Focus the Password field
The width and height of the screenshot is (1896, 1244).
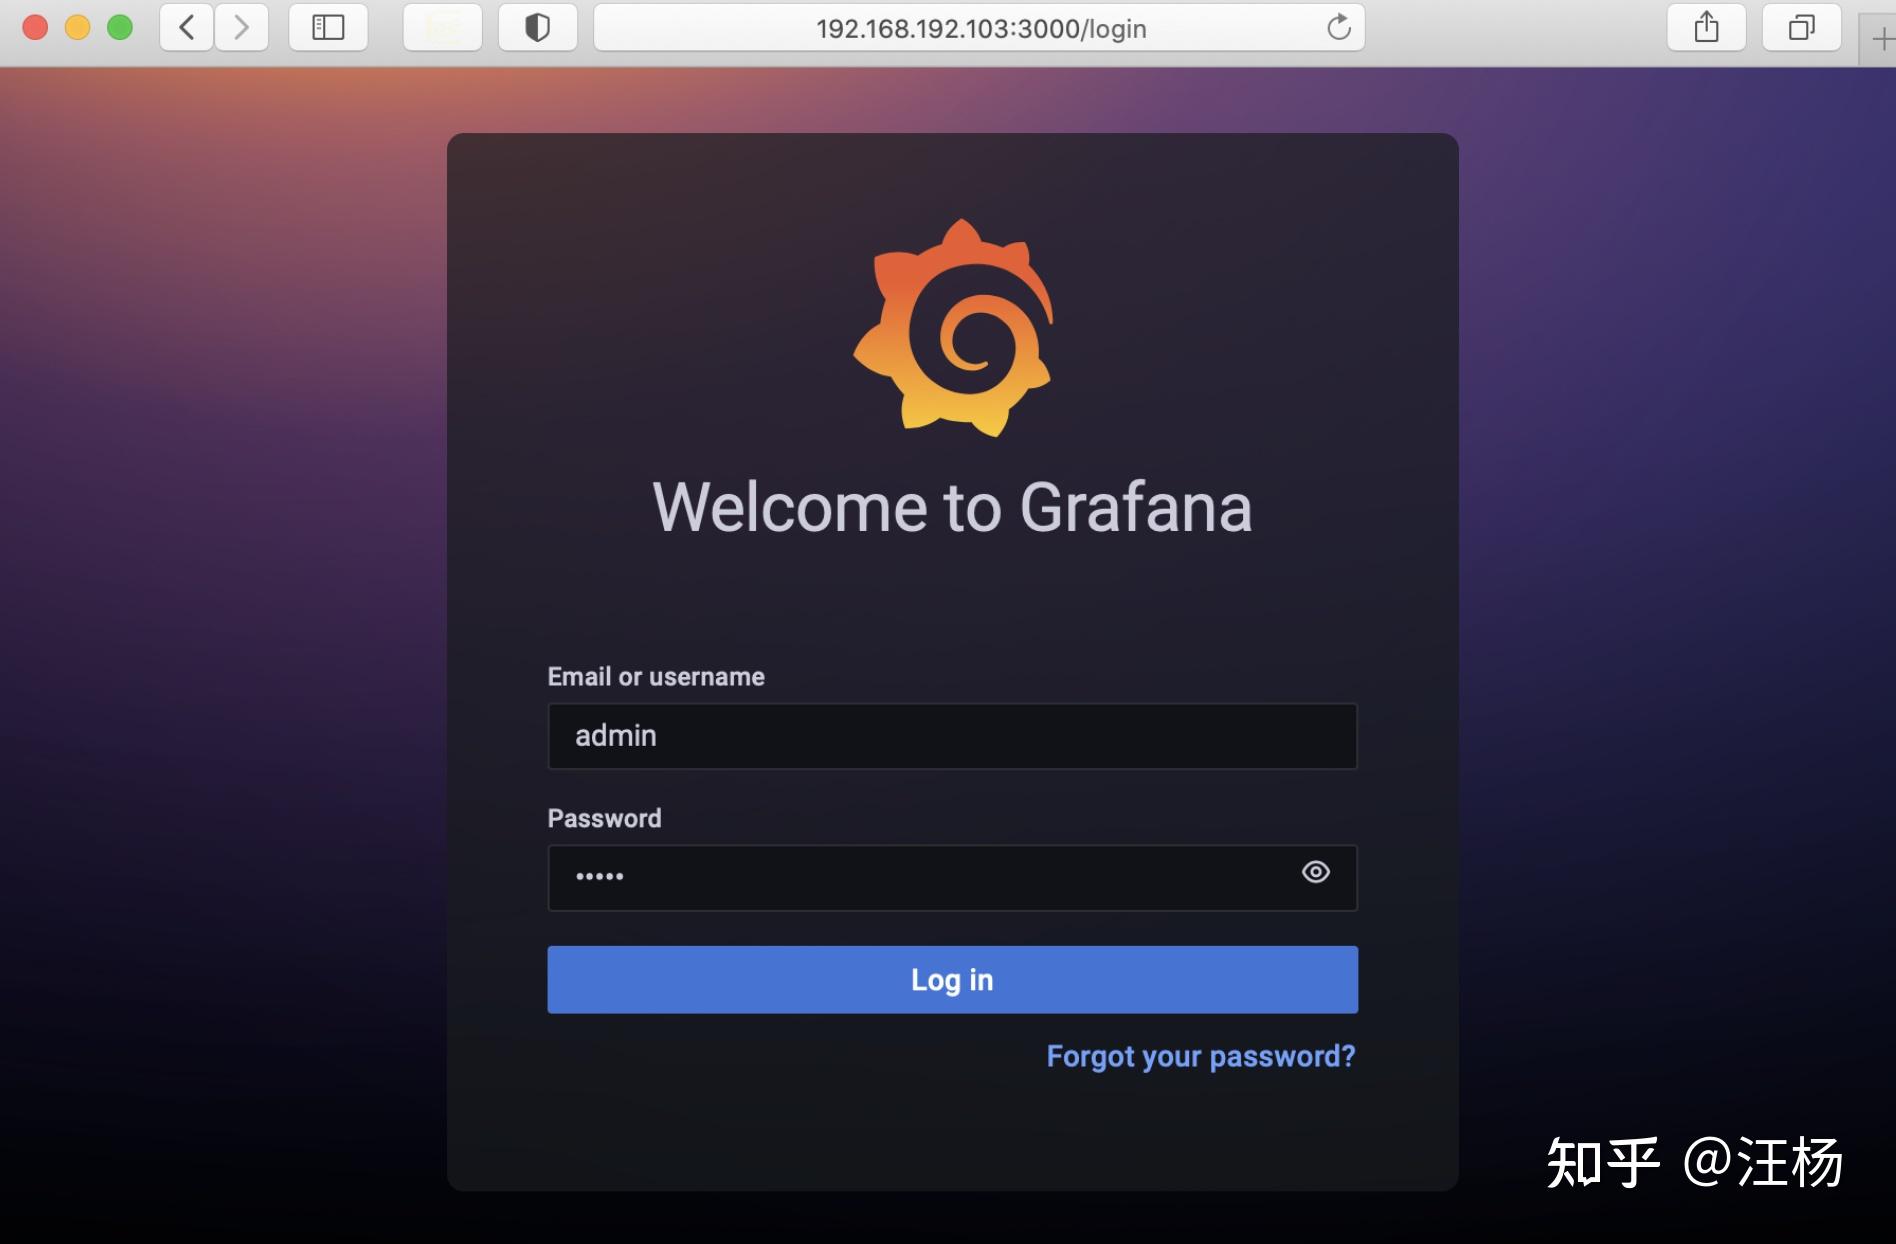click(x=952, y=878)
